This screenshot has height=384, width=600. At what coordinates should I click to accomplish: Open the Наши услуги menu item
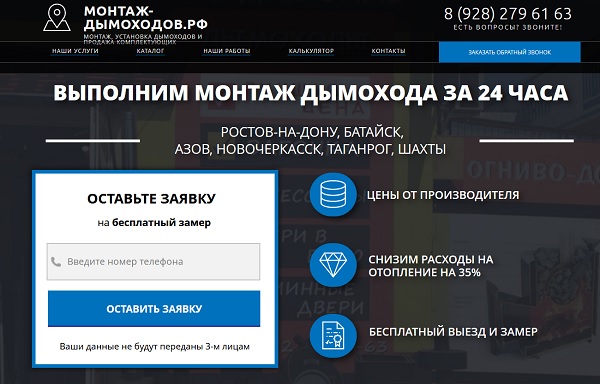click(x=75, y=51)
